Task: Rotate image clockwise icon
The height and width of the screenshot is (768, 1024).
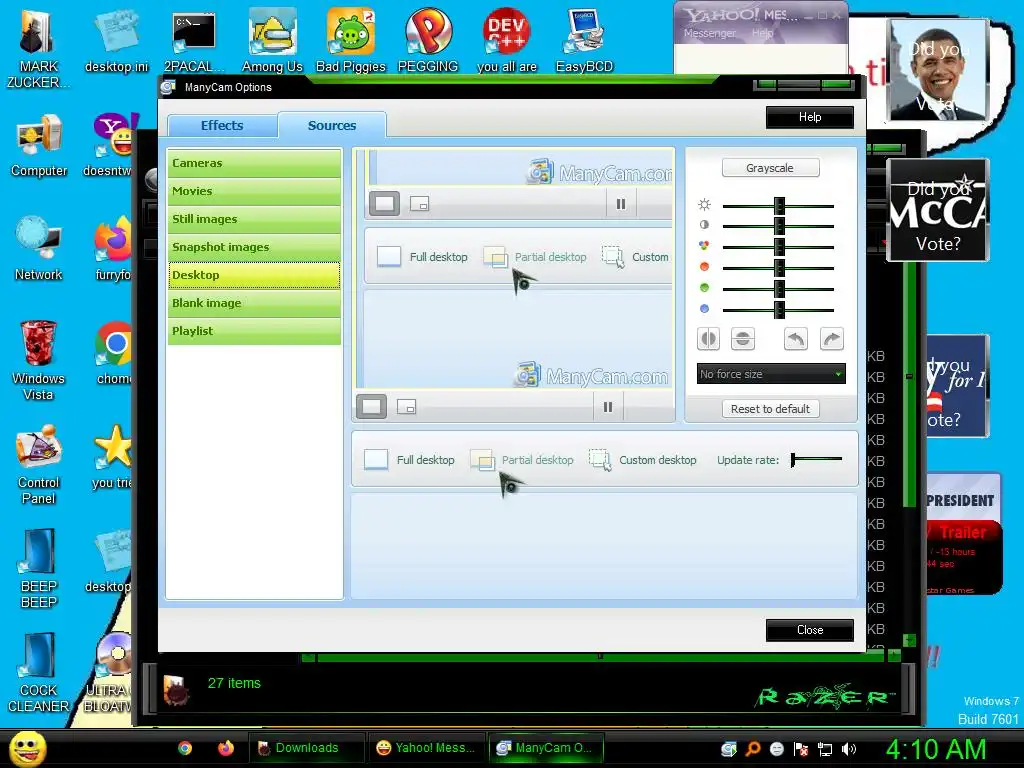Action: (x=831, y=339)
